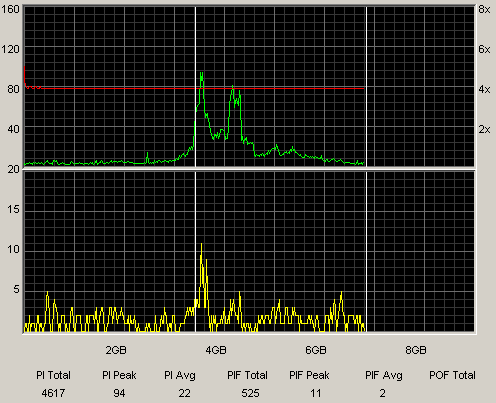Click the 2GB axis label

(x=116, y=350)
